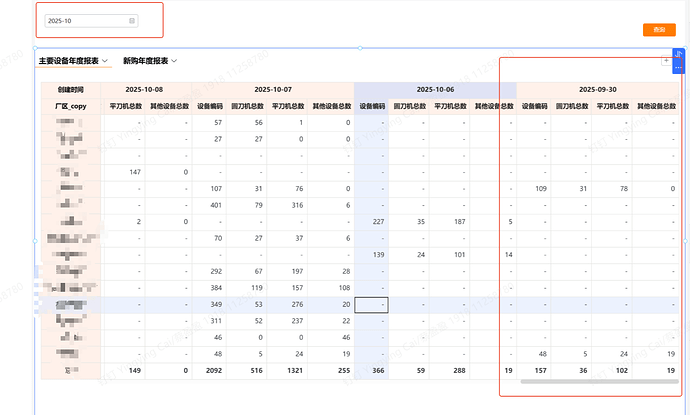Click the calendar icon in the date field

coord(132,20)
